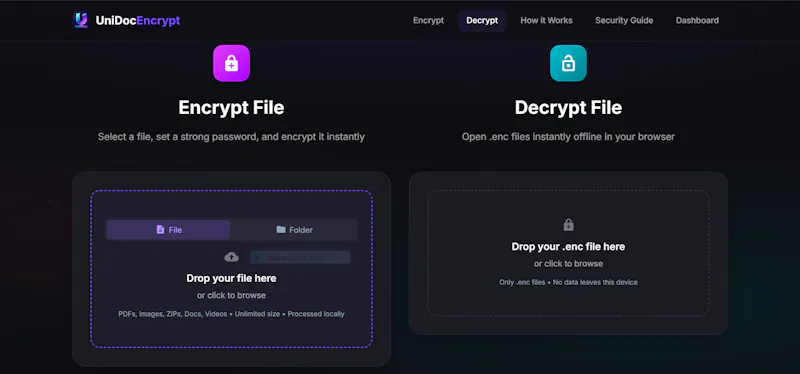The width and height of the screenshot is (800, 374).
Task: Click 'Drop your .enc file here' text
Action: pyautogui.click(x=568, y=246)
